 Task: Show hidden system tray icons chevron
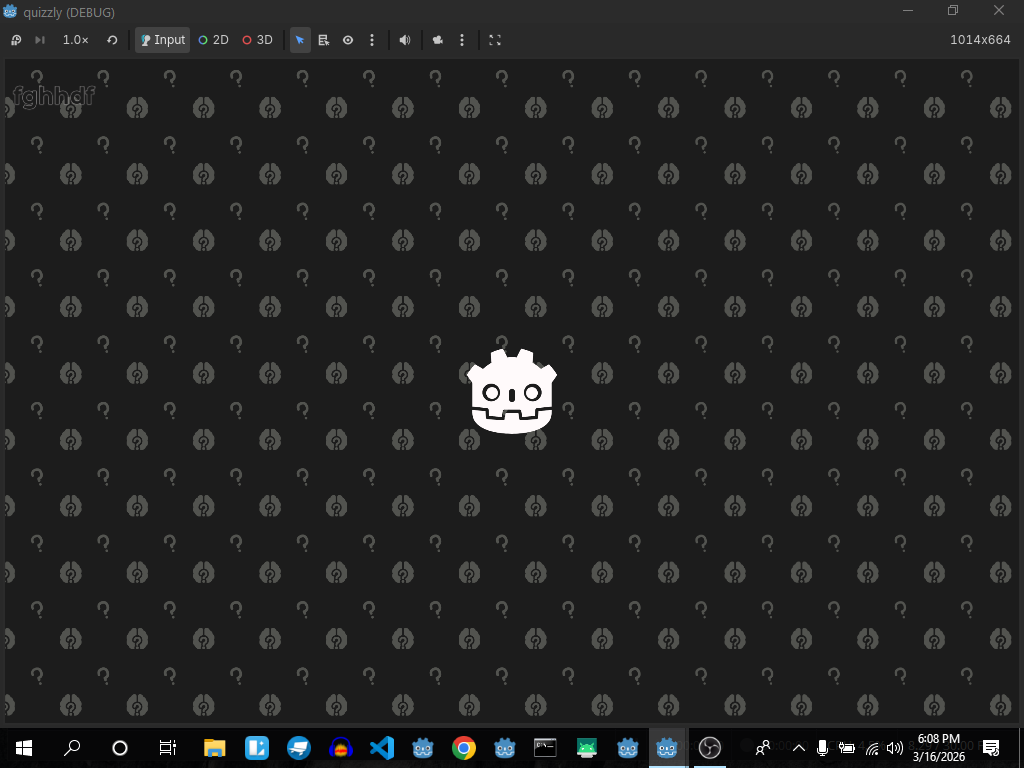[799, 748]
